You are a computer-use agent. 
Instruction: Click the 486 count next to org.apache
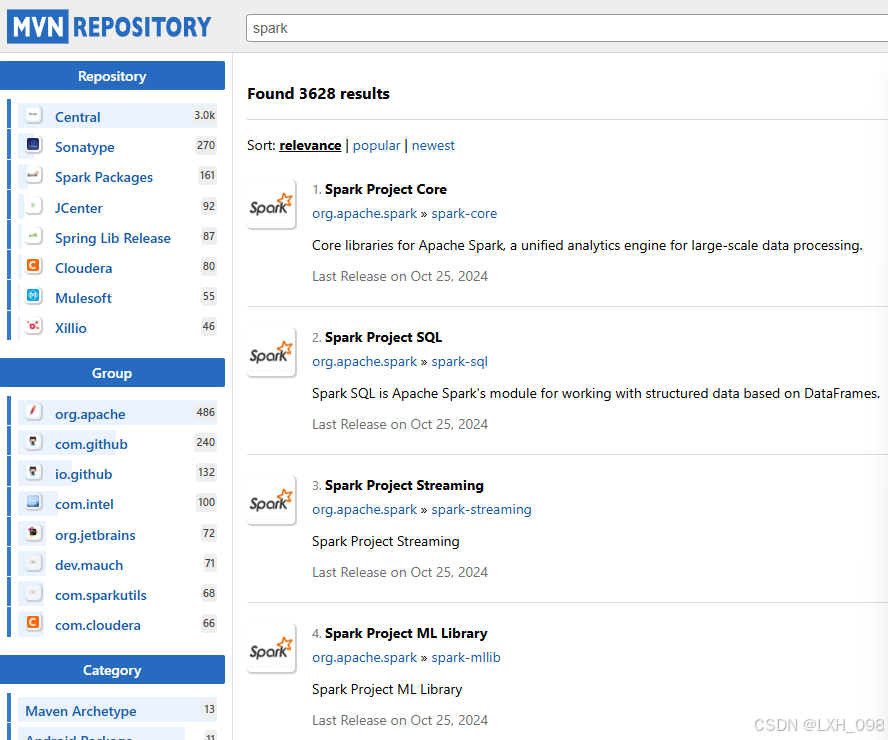(206, 412)
